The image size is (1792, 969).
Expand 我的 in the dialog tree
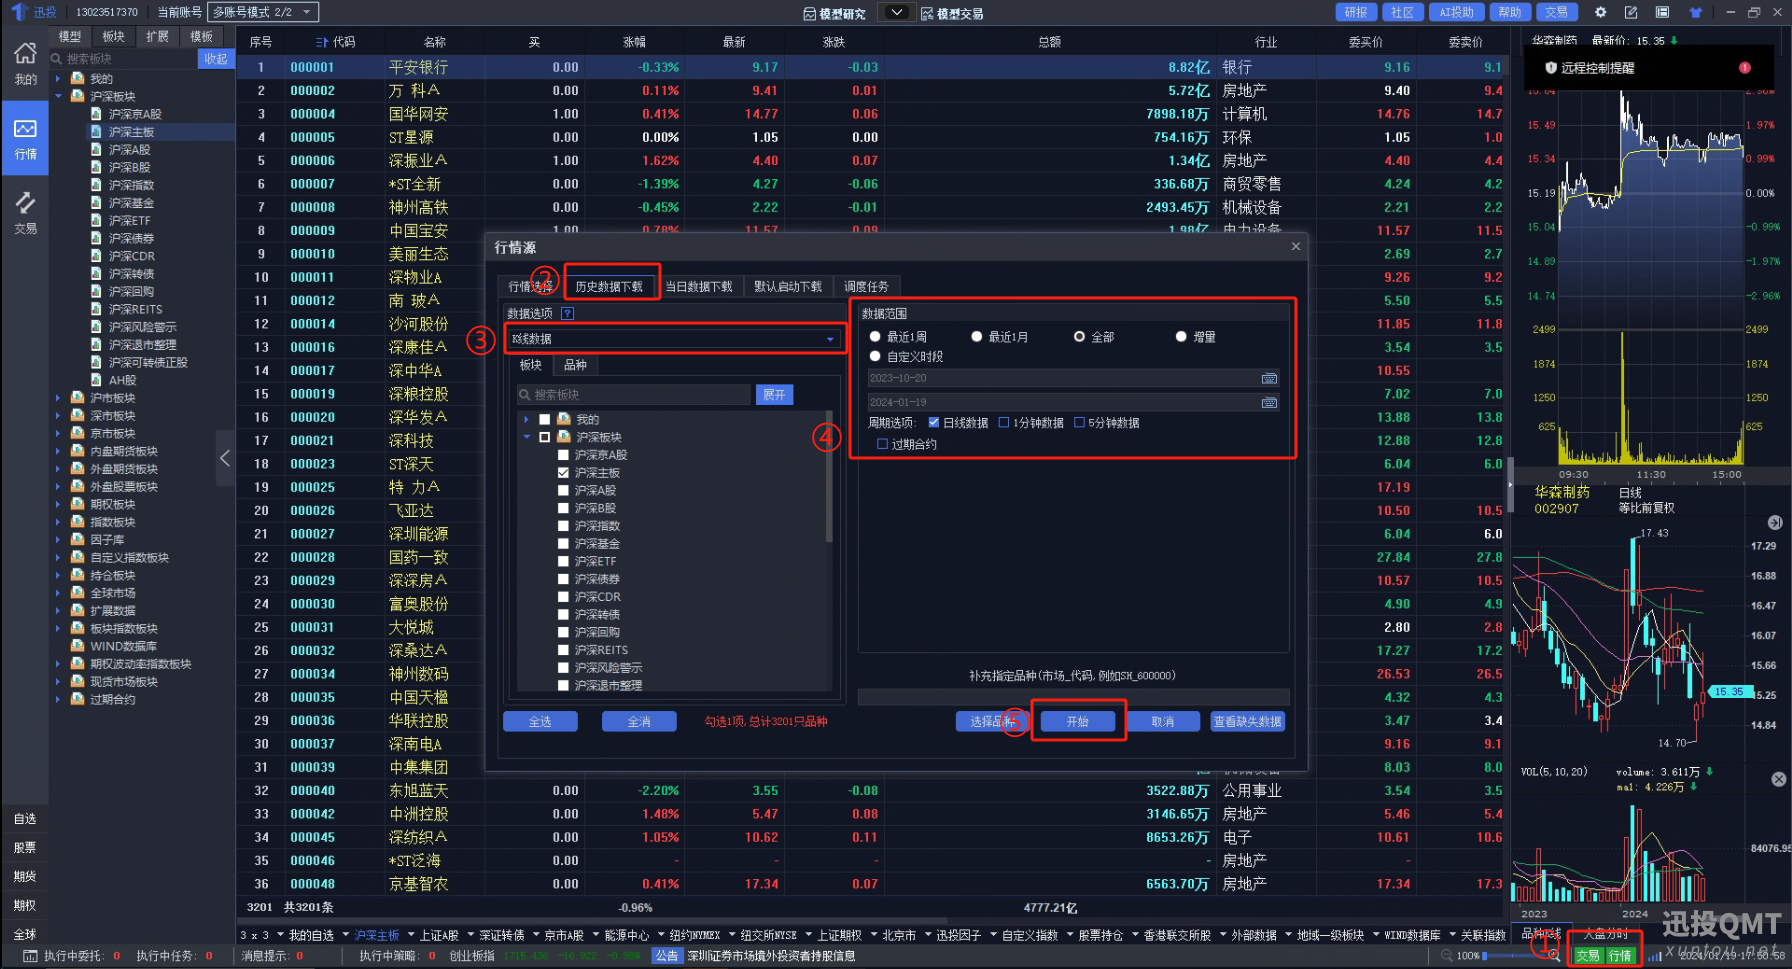[527, 419]
